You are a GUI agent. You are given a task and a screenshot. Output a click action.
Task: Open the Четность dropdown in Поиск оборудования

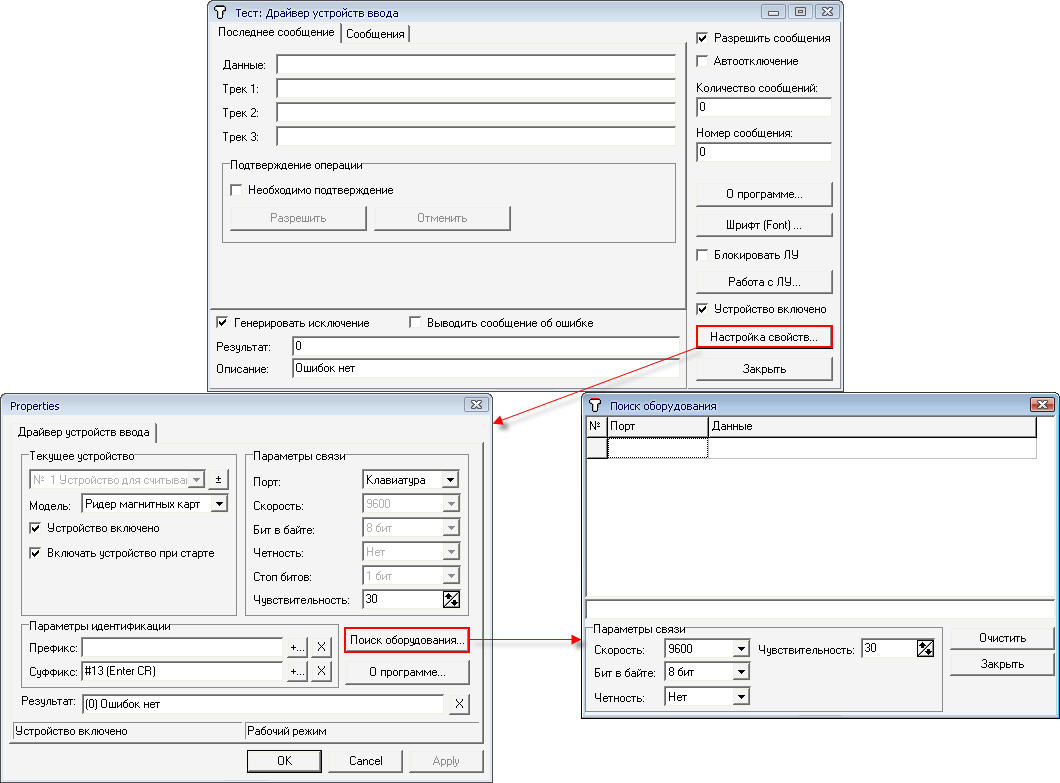[740, 697]
